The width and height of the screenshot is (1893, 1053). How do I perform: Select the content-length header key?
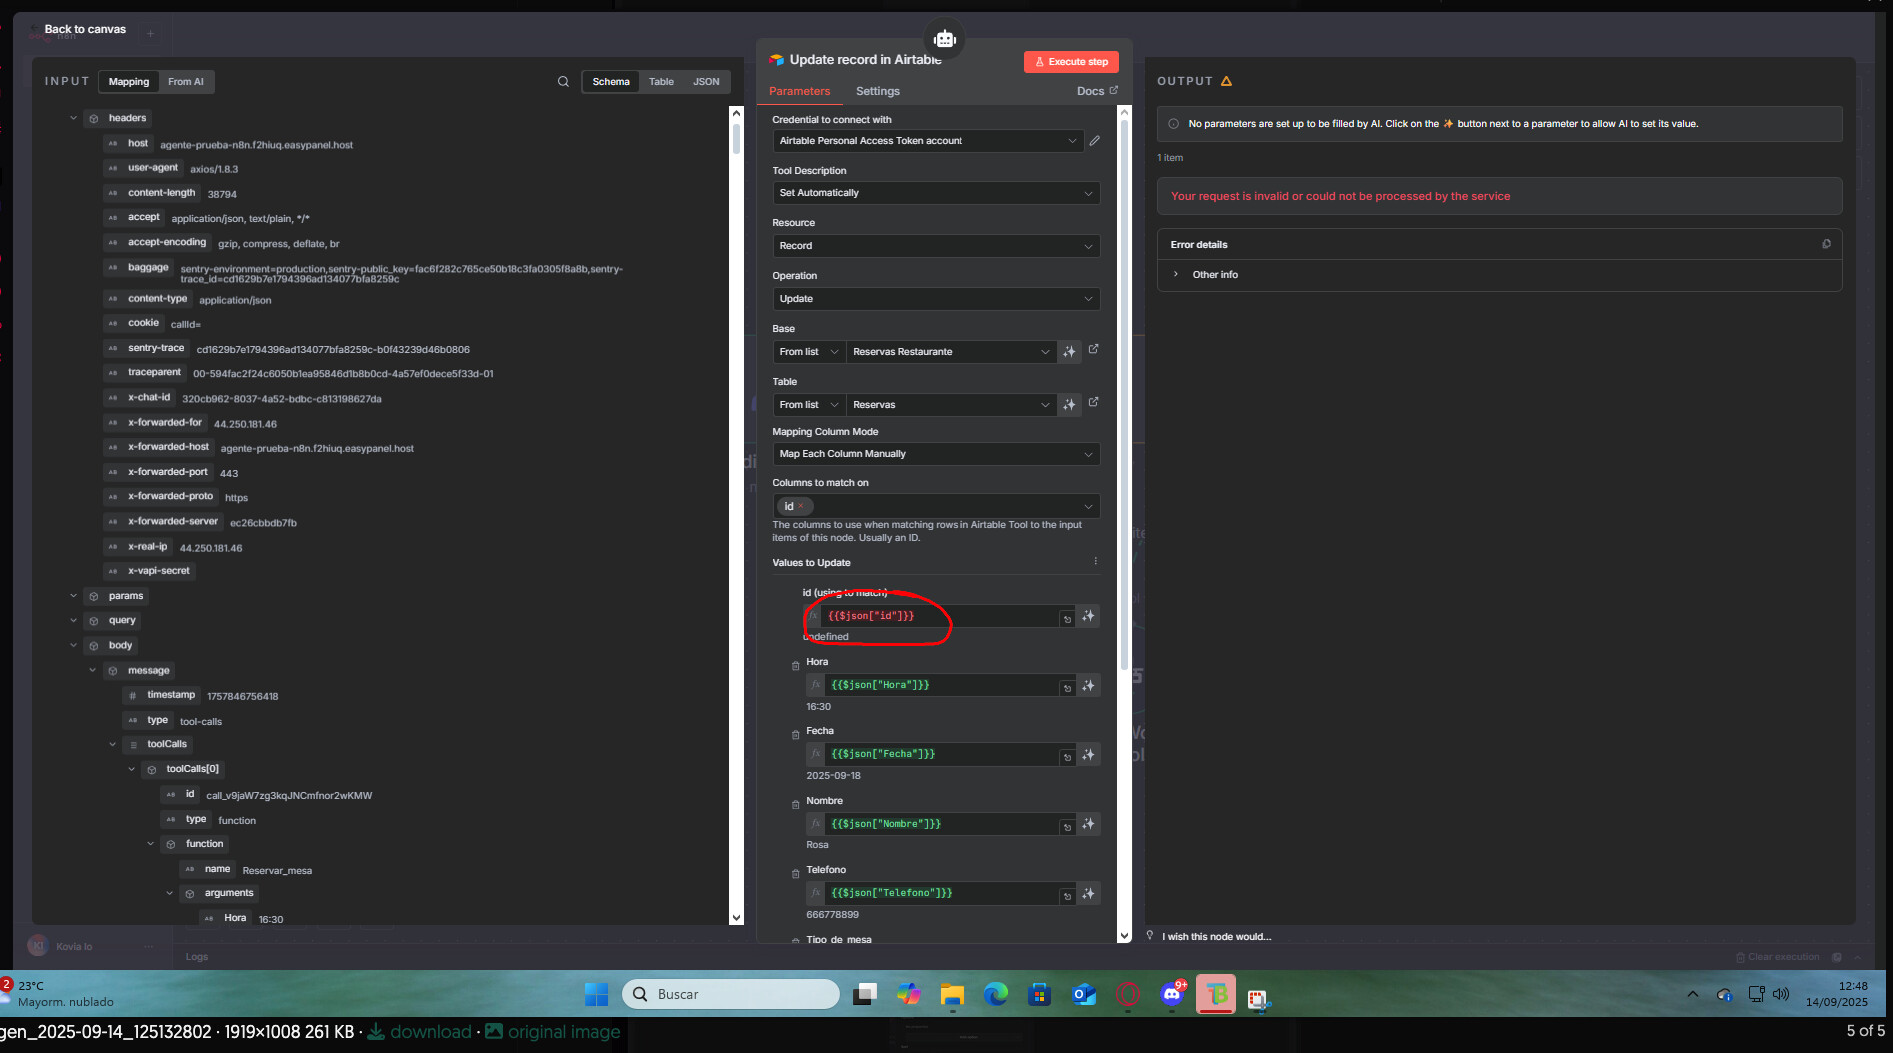(x=161, y=193)
